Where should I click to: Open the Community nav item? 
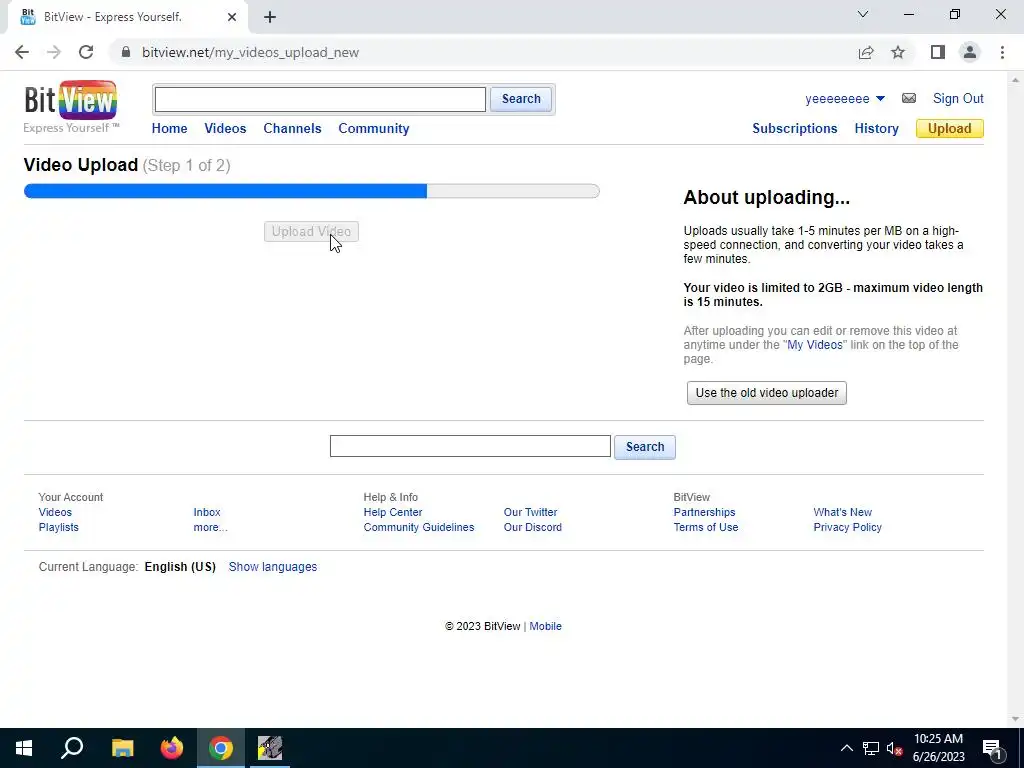[374, 129]
